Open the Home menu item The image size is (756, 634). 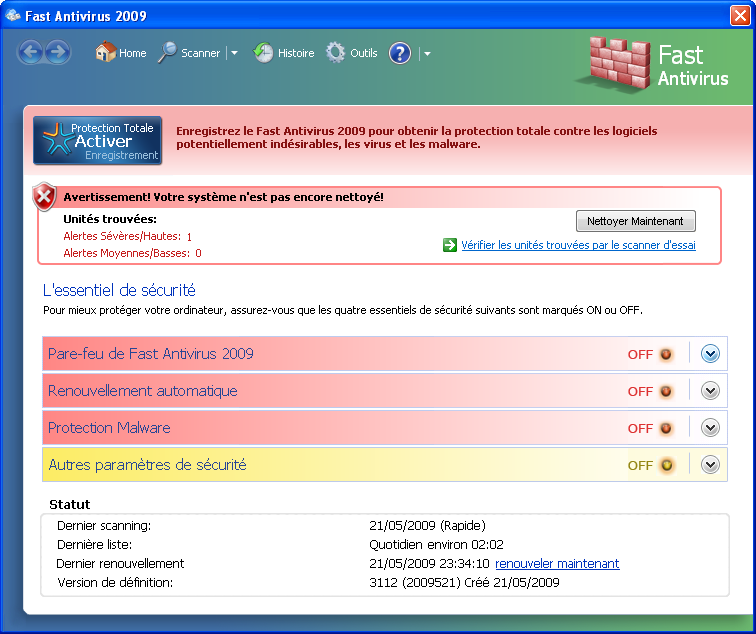coord(133,53)
